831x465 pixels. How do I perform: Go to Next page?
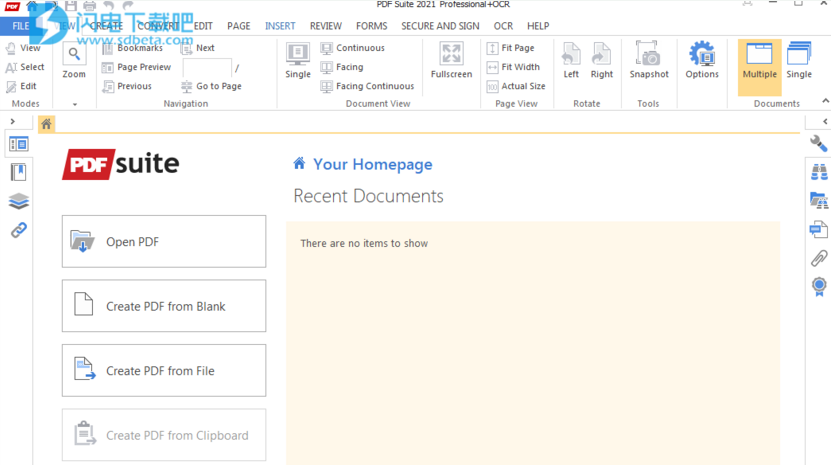click(x=198, y=48)
